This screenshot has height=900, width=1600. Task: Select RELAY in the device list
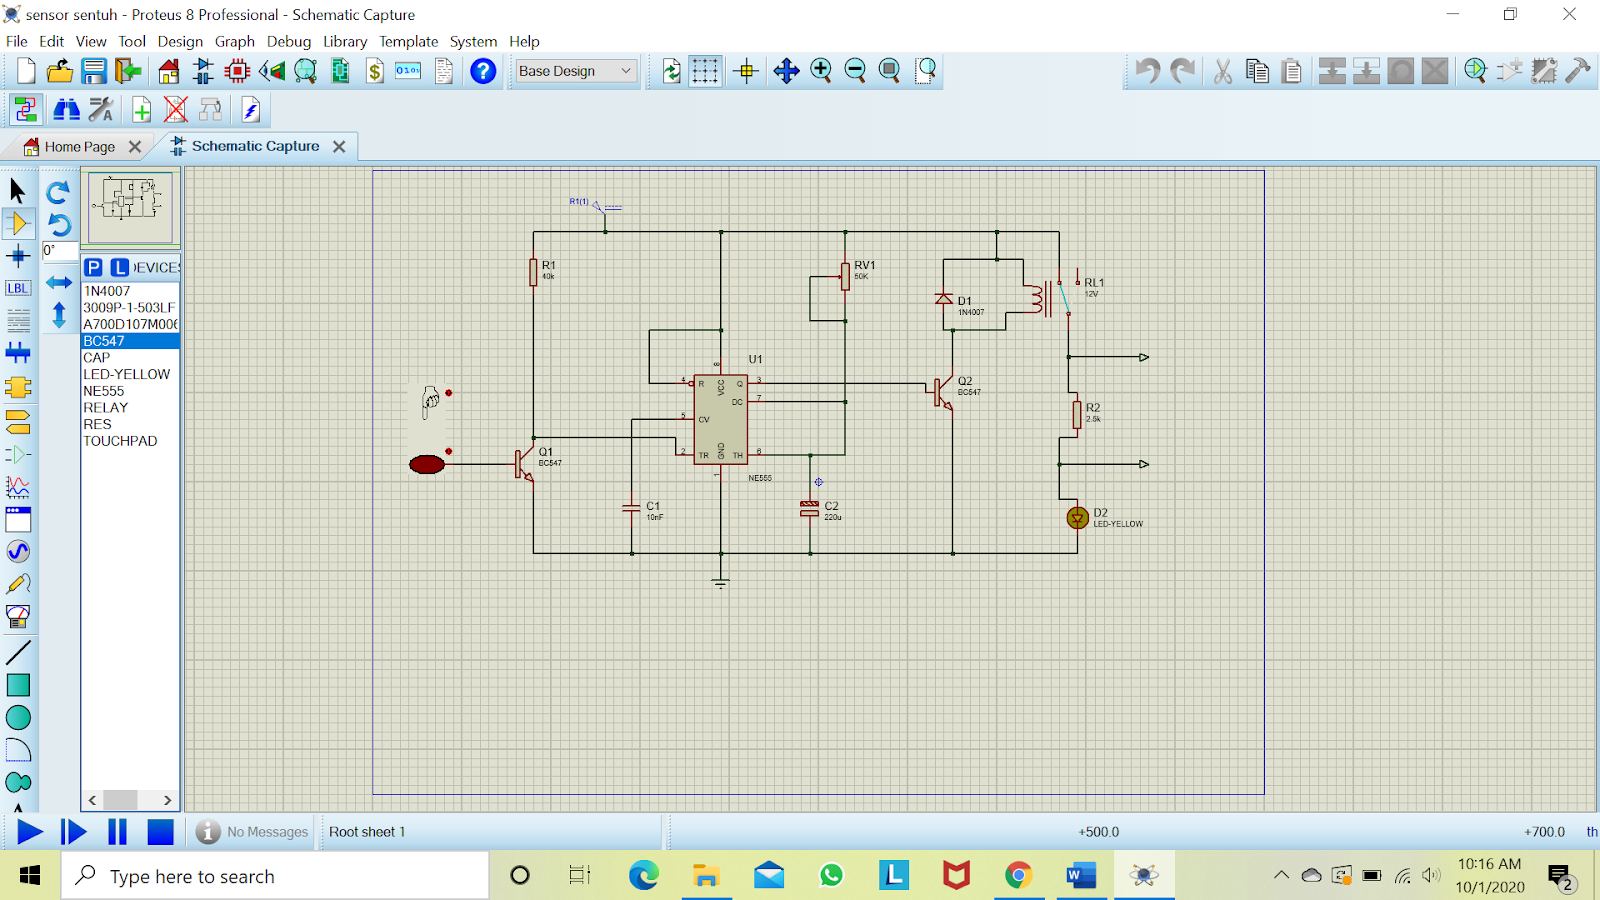(x=130, y=407)
